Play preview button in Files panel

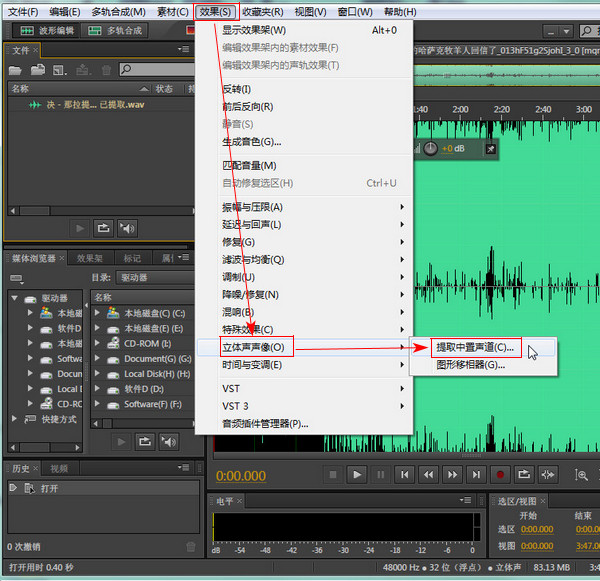coord(80,228)
